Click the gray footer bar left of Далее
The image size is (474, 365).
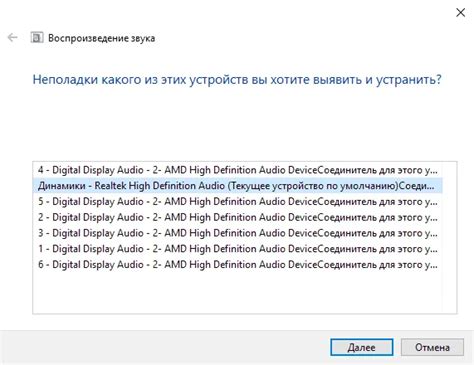tap(165, 347)
